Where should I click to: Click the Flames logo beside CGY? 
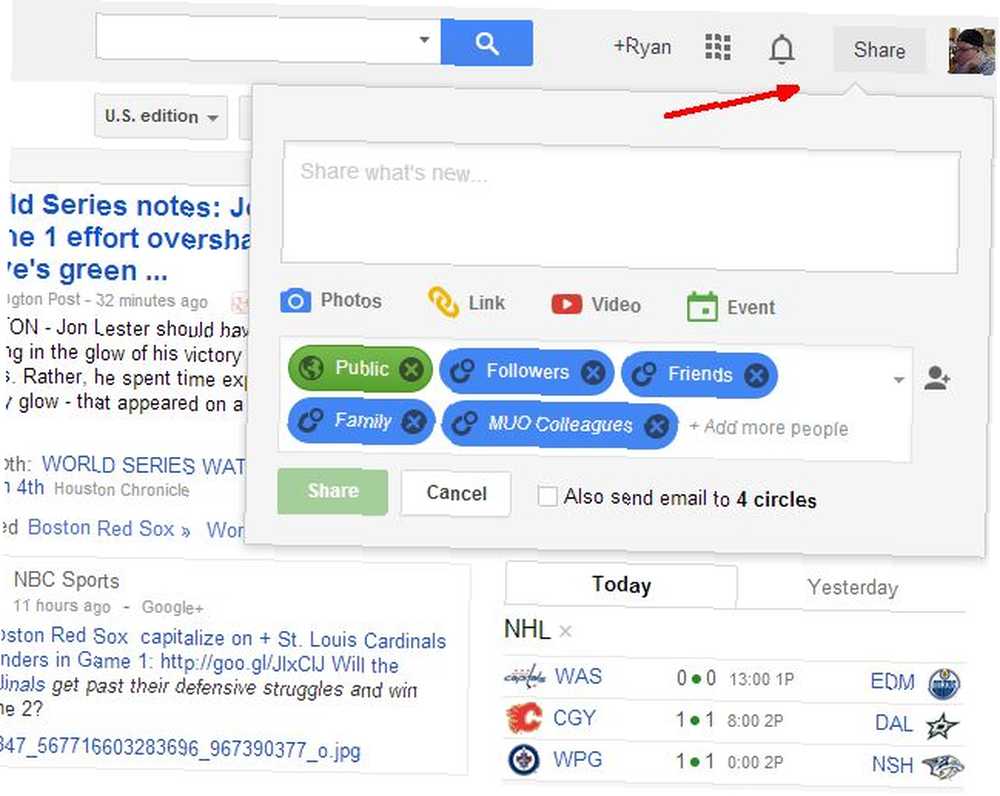click(524, 718)
